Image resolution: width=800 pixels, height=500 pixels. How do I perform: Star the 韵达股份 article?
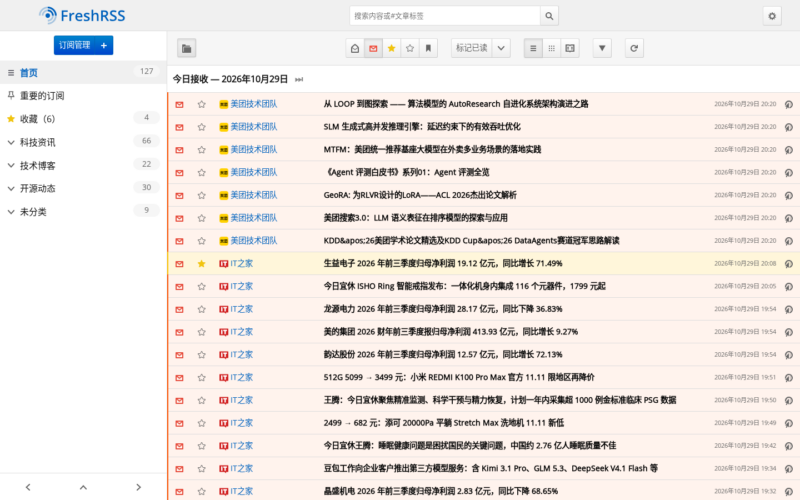tap(202, 355)
